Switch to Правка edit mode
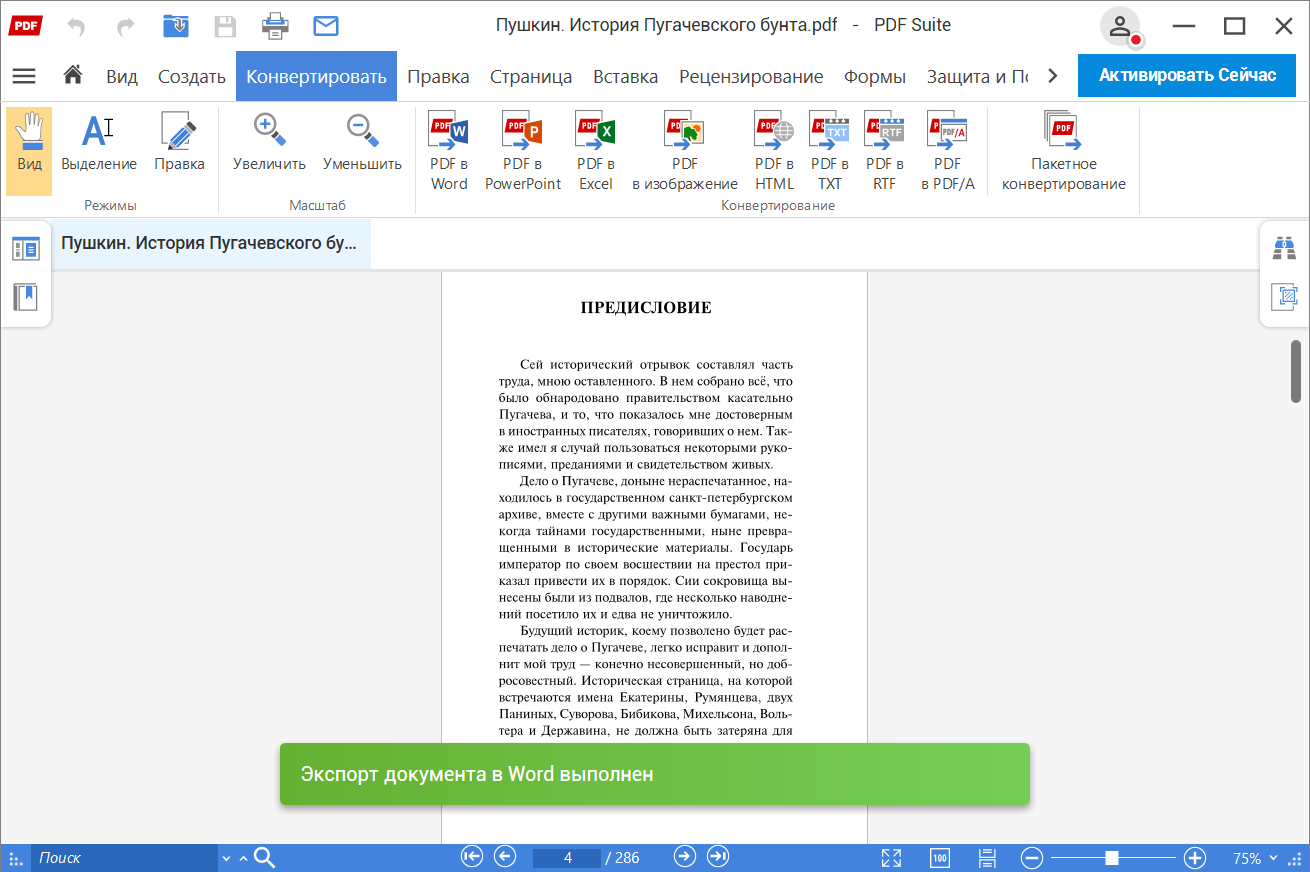Screen dimensions: 1310x872 coord(179,143)
